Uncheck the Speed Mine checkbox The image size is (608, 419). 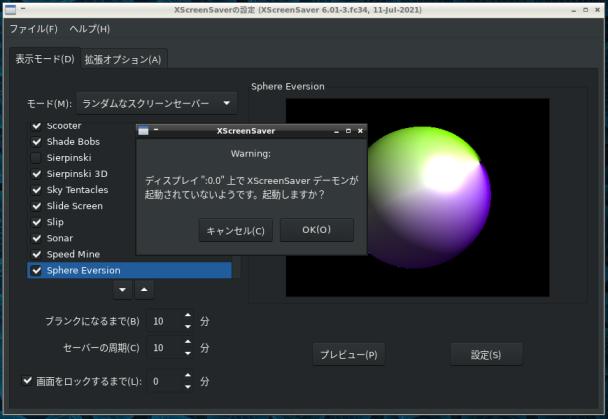36,254
